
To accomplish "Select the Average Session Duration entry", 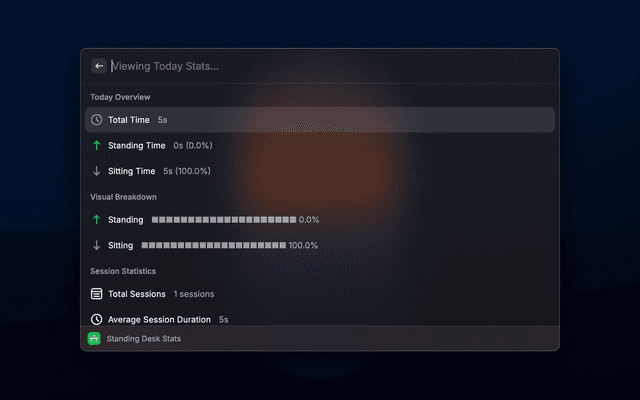I will pos(320,317).
